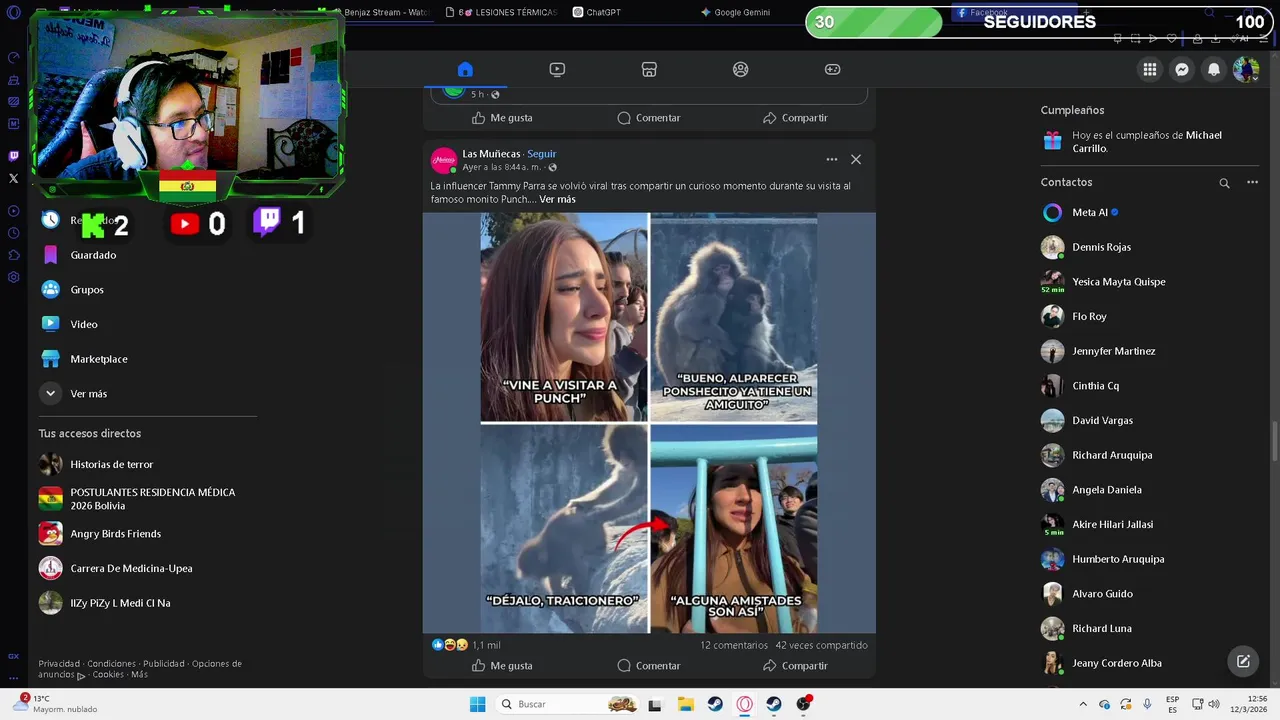Screen dimensions: 1280x720
Task: Share the Las Muñecas post
Action: click(x=795, y=665)
